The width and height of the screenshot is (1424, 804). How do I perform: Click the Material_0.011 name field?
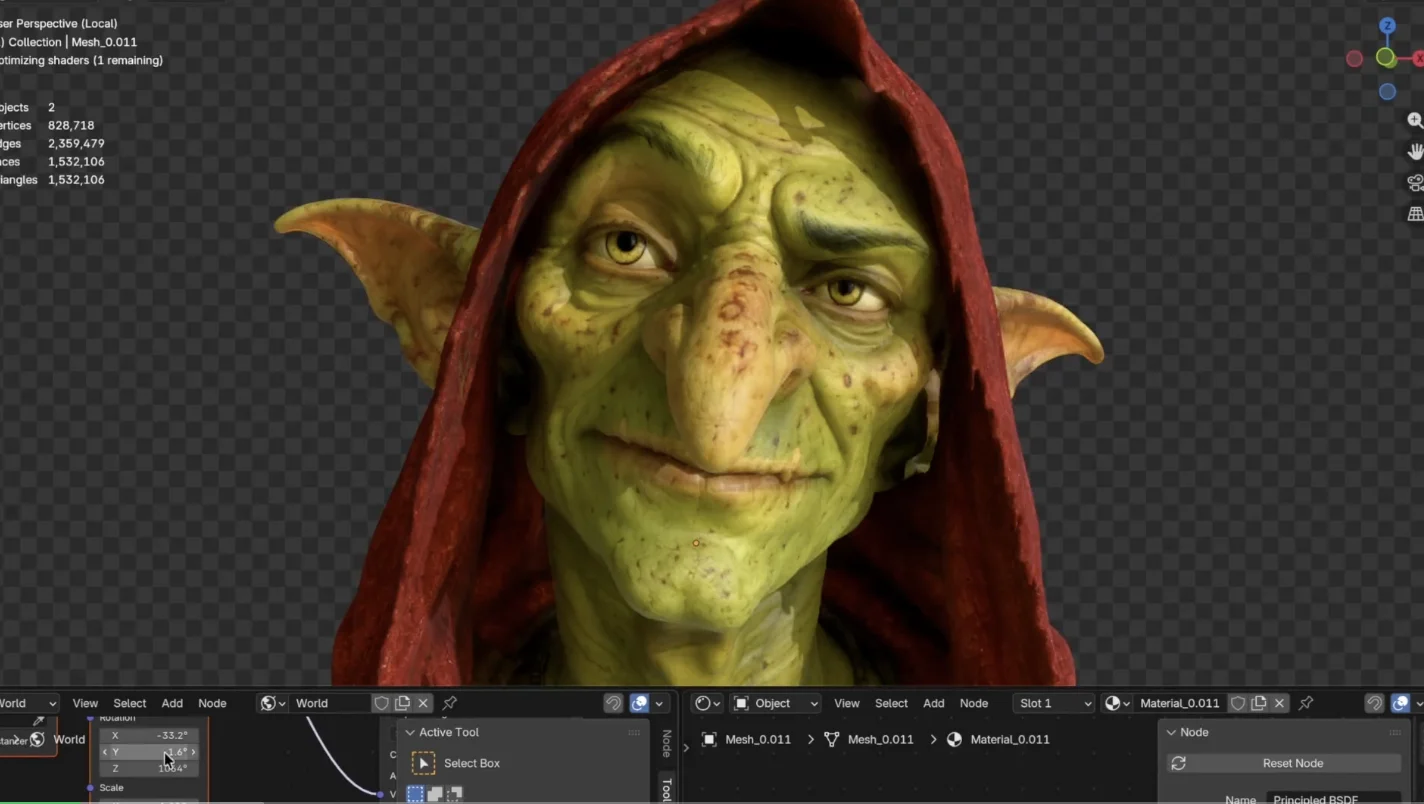(1180, 703)
